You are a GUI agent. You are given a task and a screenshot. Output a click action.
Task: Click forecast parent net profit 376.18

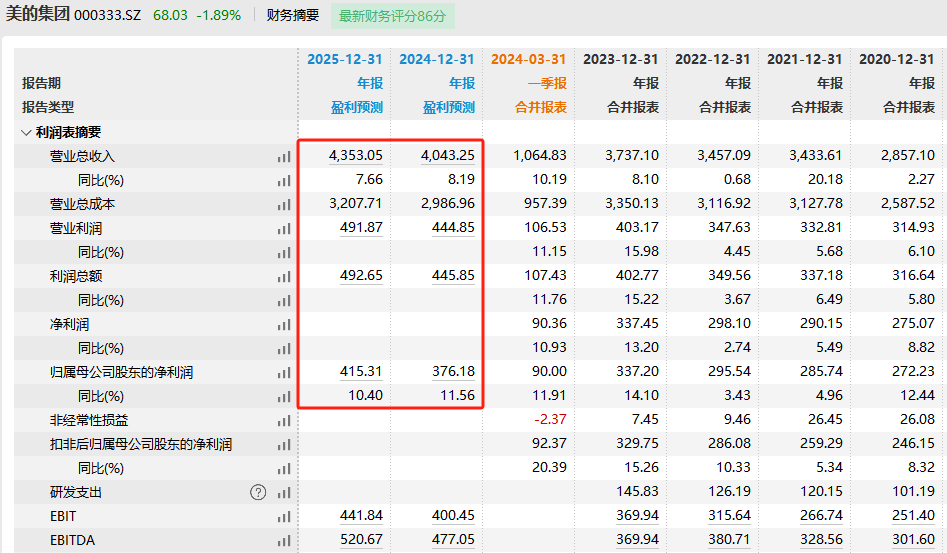[453, 371]
